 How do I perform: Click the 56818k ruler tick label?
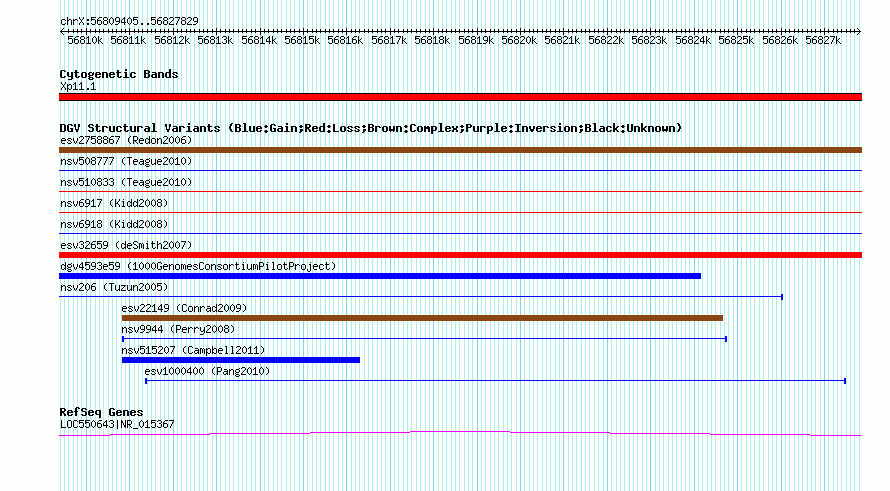click(432, 41)
